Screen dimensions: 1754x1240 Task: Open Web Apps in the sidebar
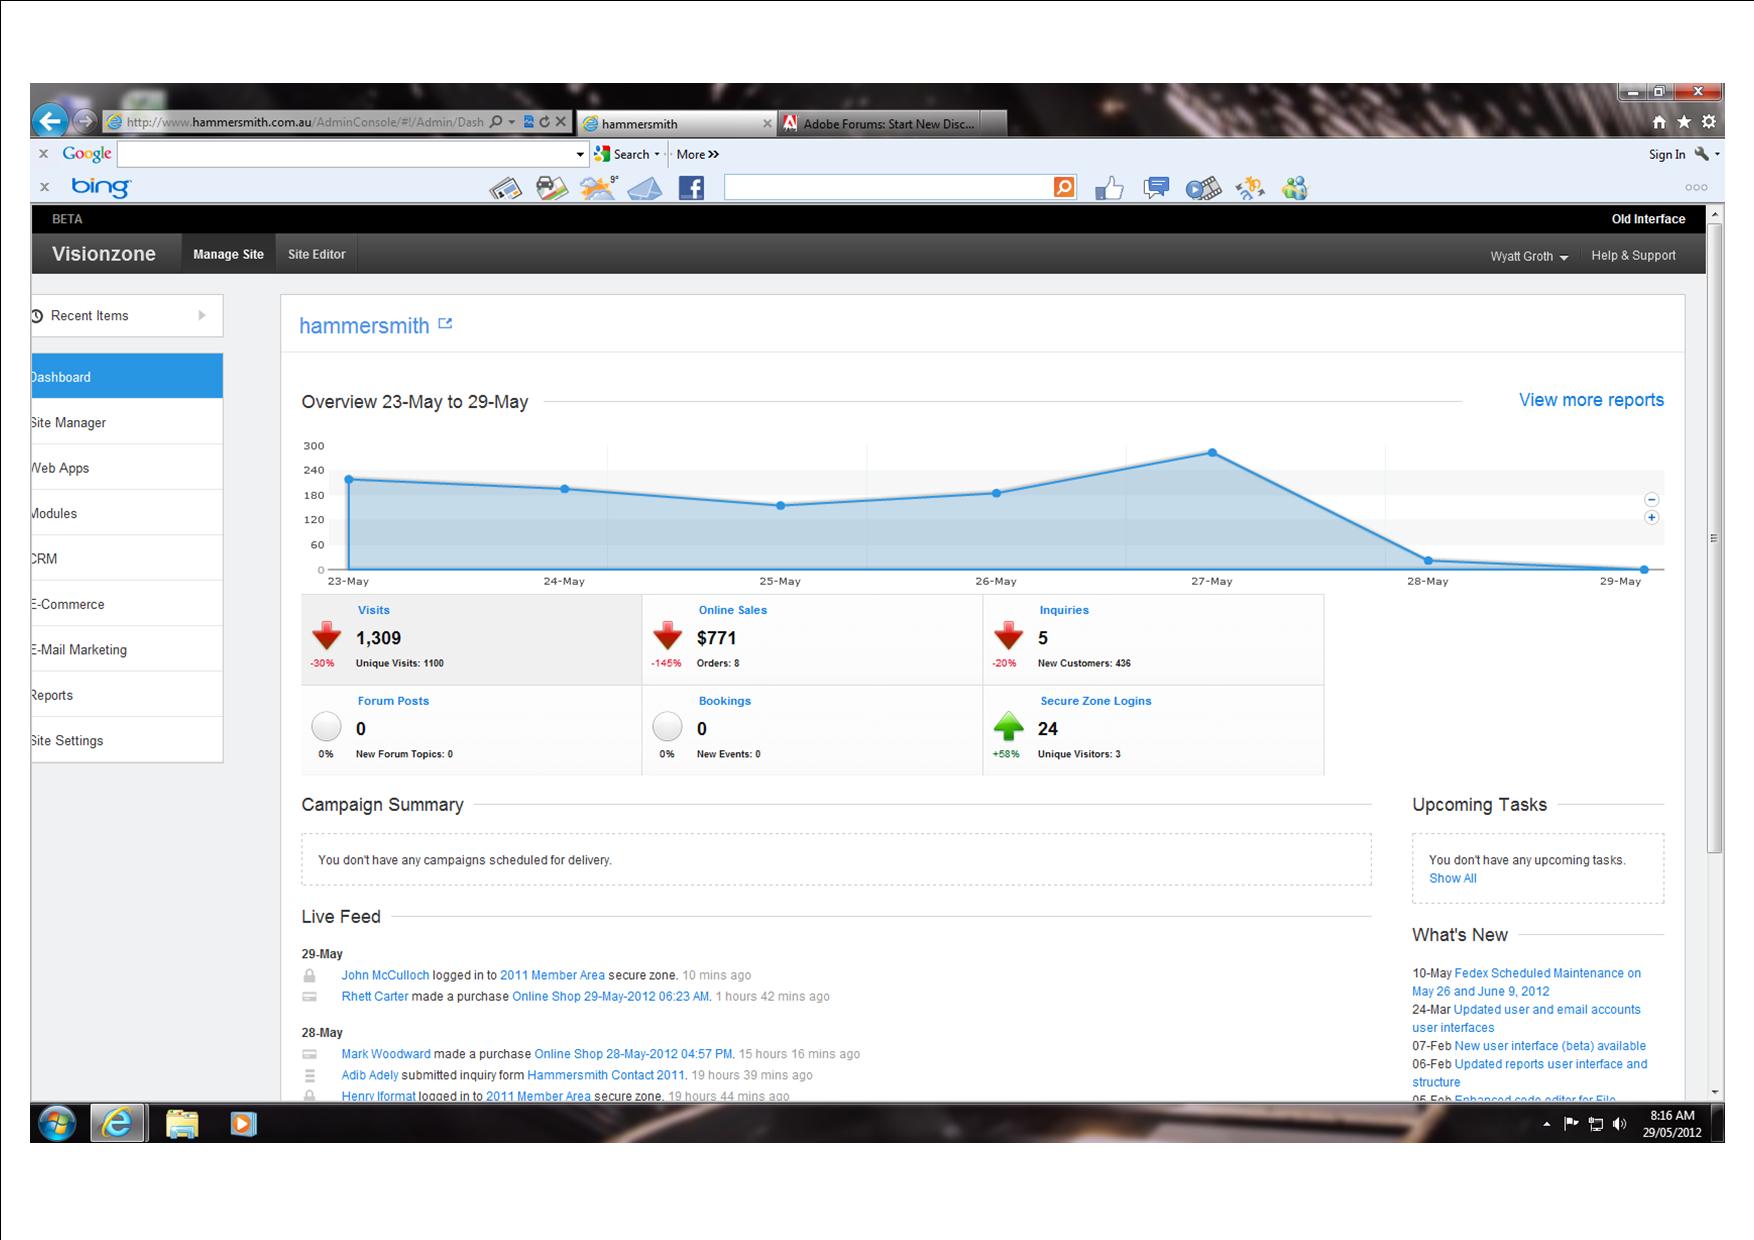[x=127, y=468]
